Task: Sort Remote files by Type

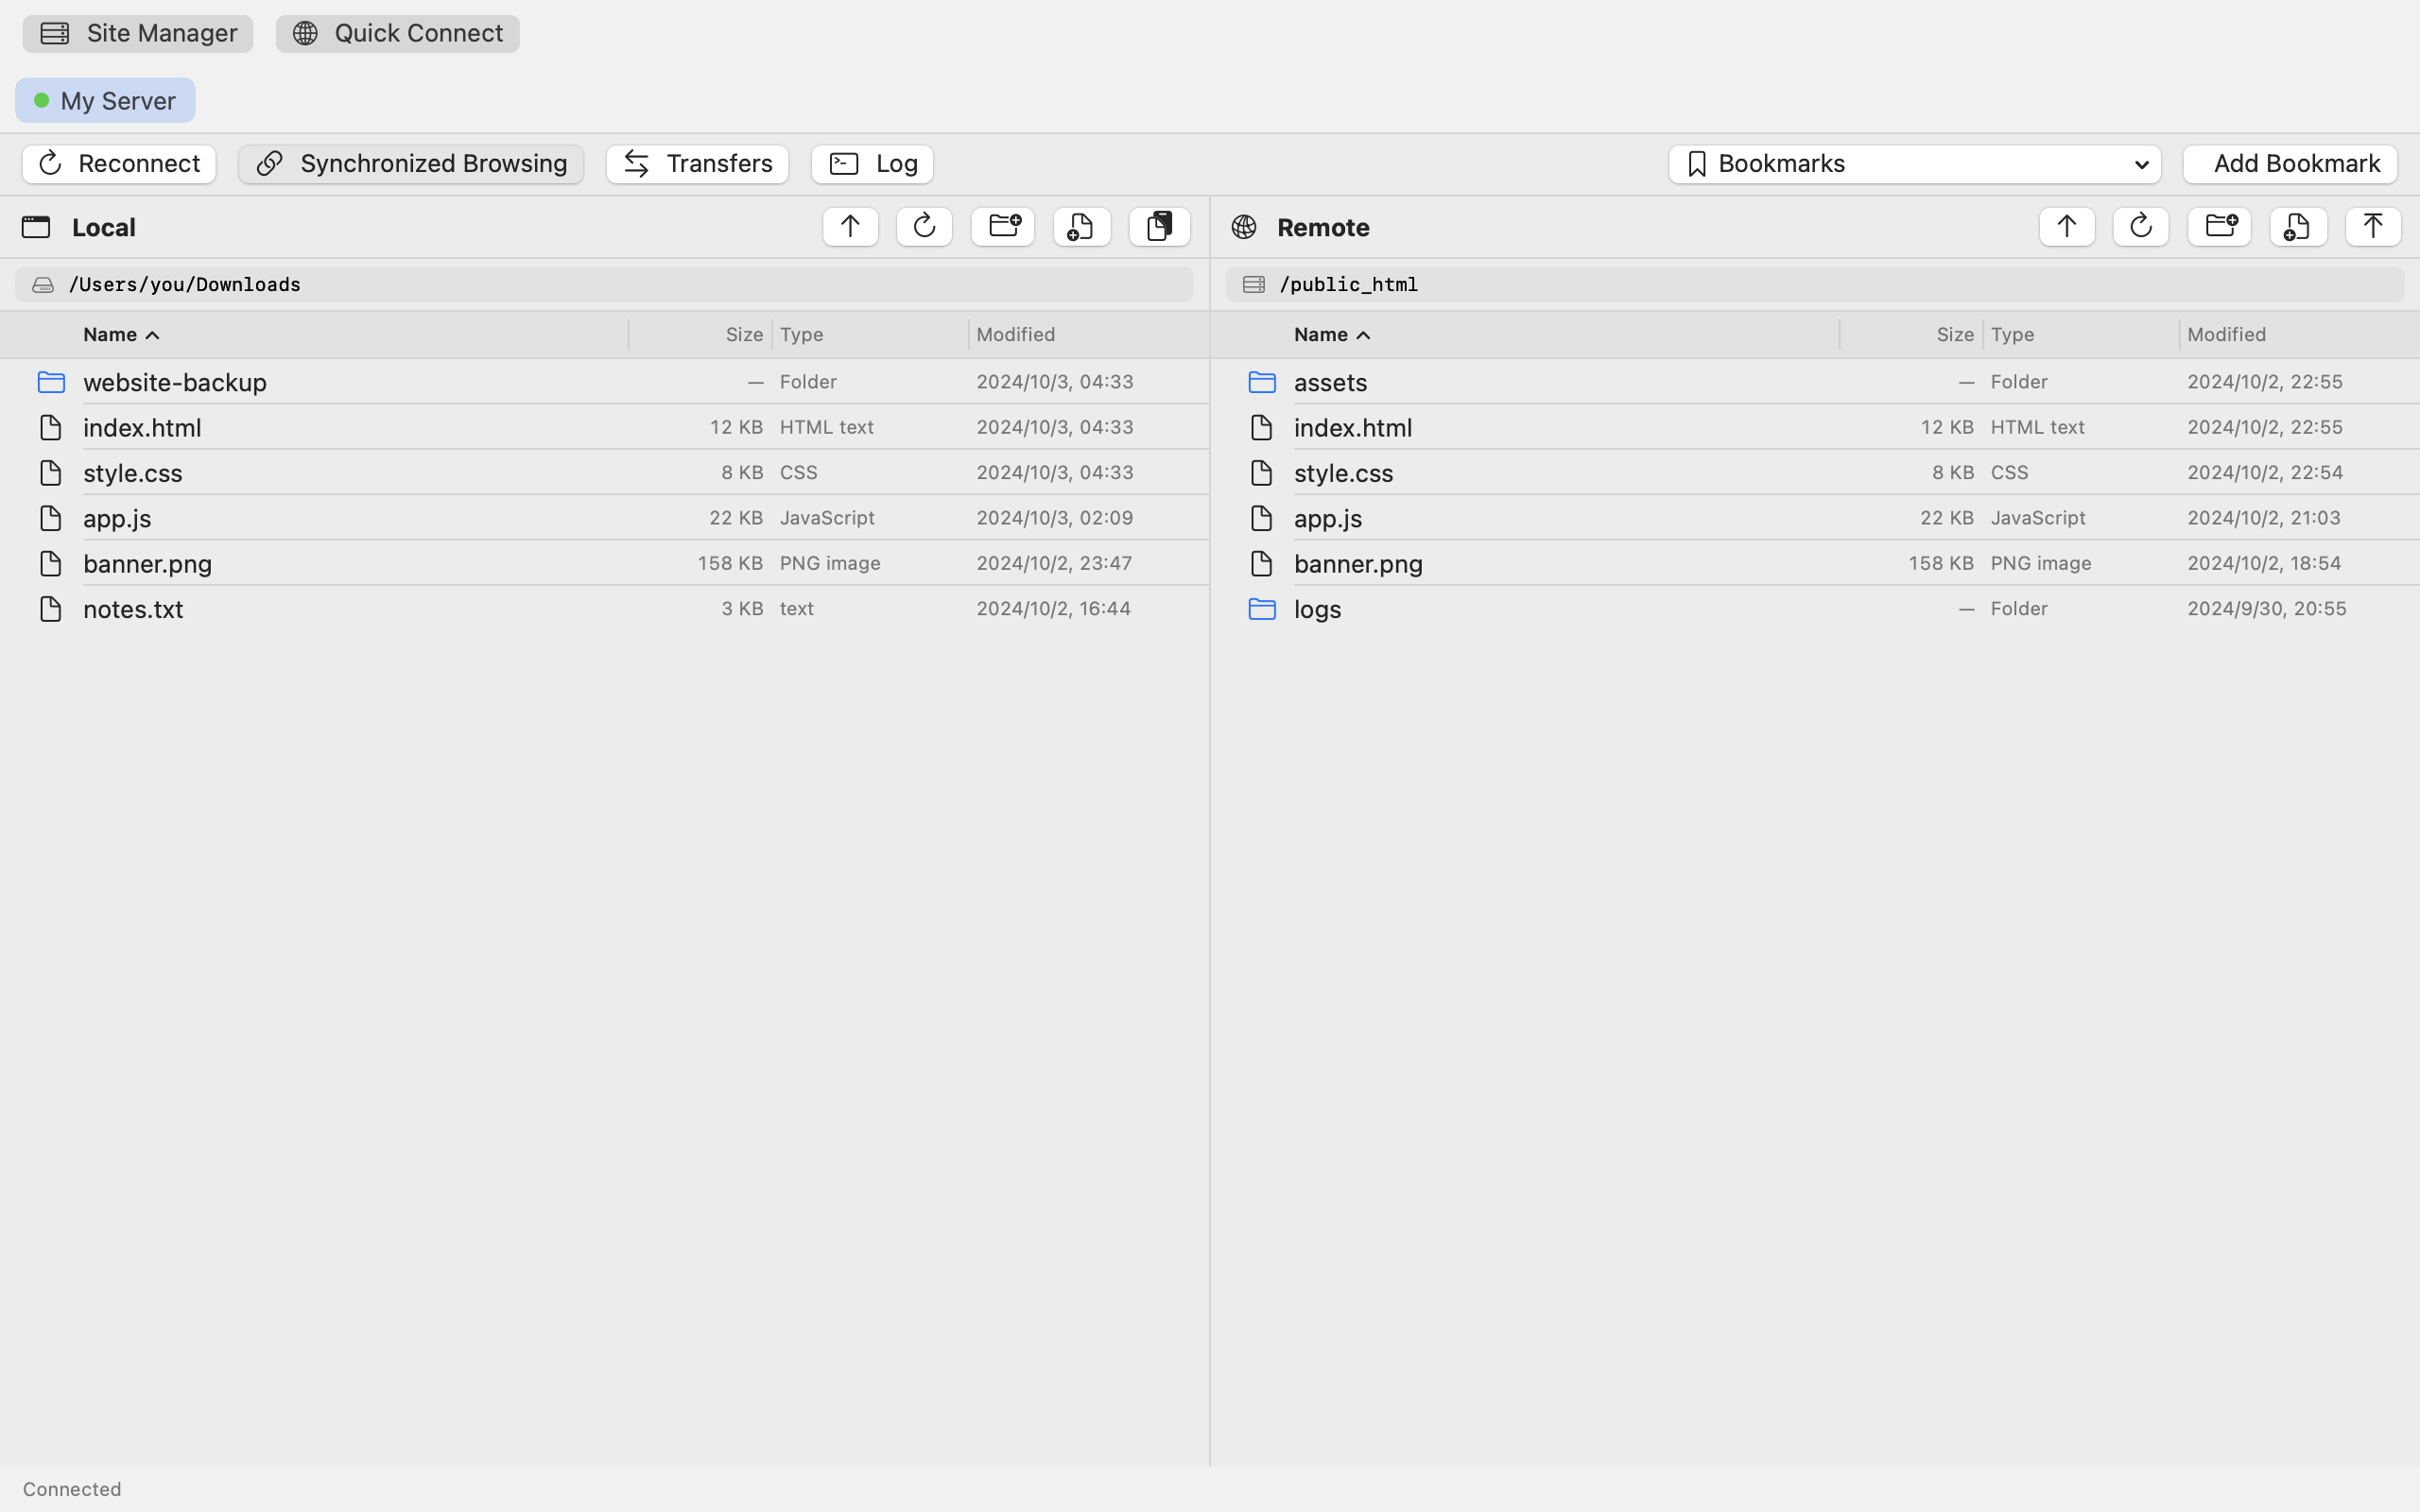Action: [2012, 335]
